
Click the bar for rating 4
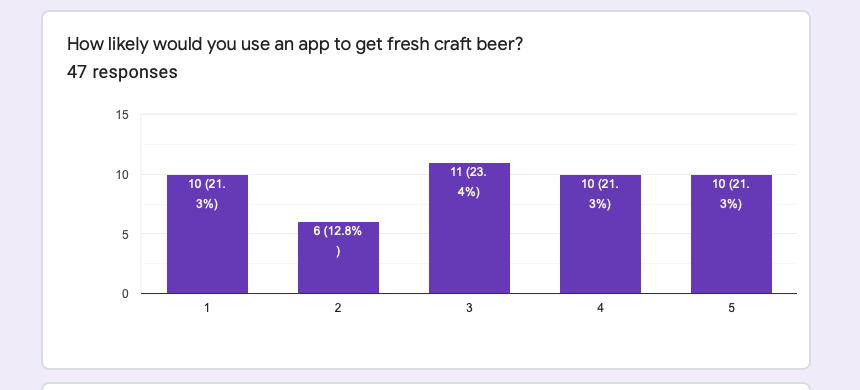pos(601,234)
